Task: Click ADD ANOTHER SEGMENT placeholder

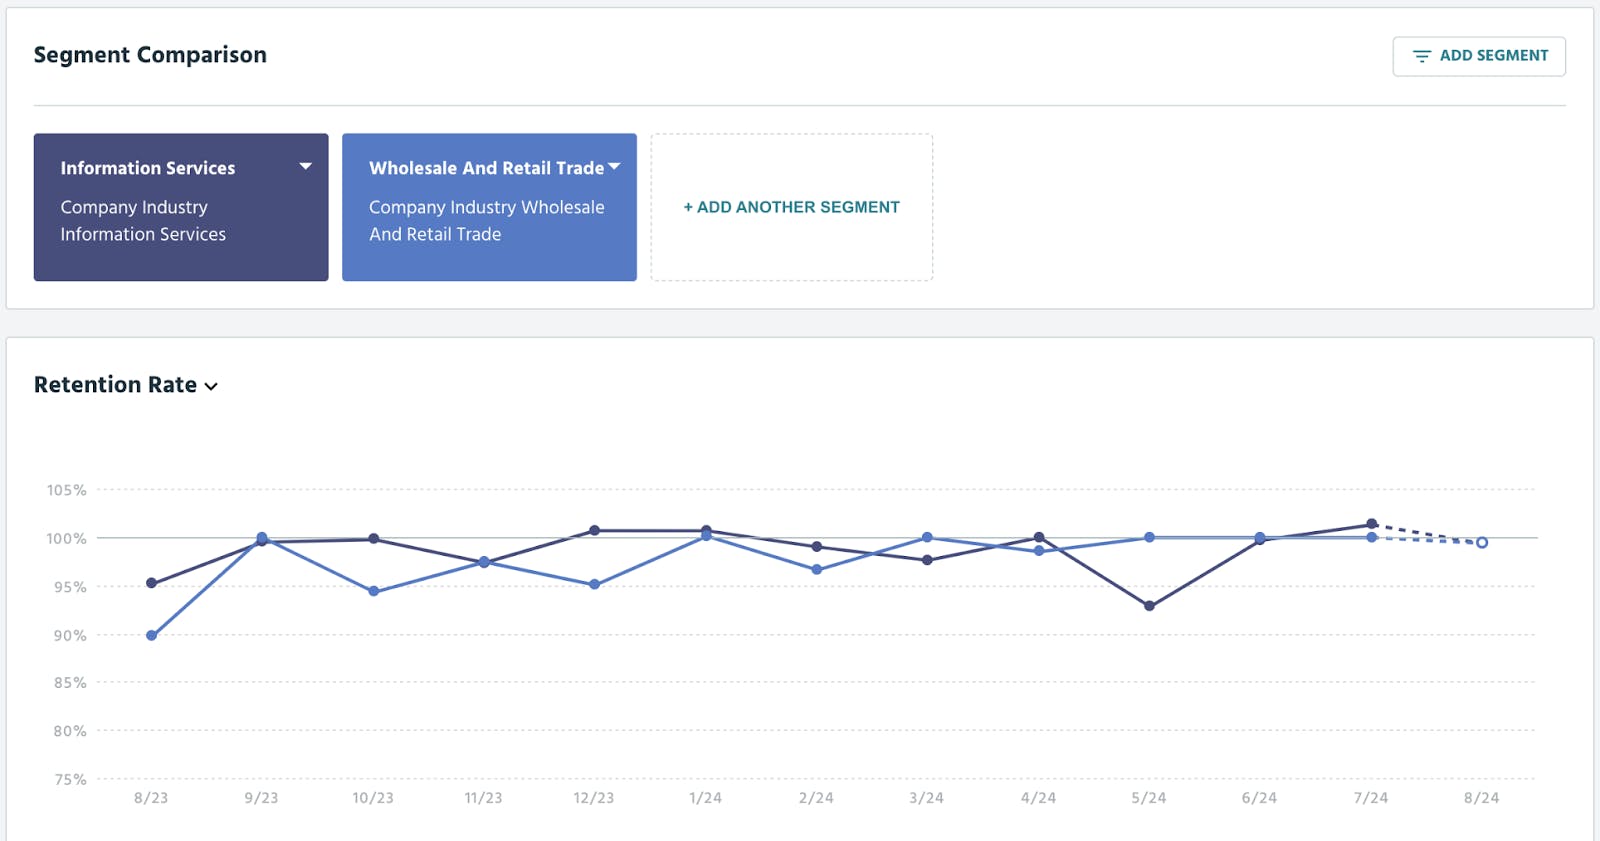Action: 791,207
